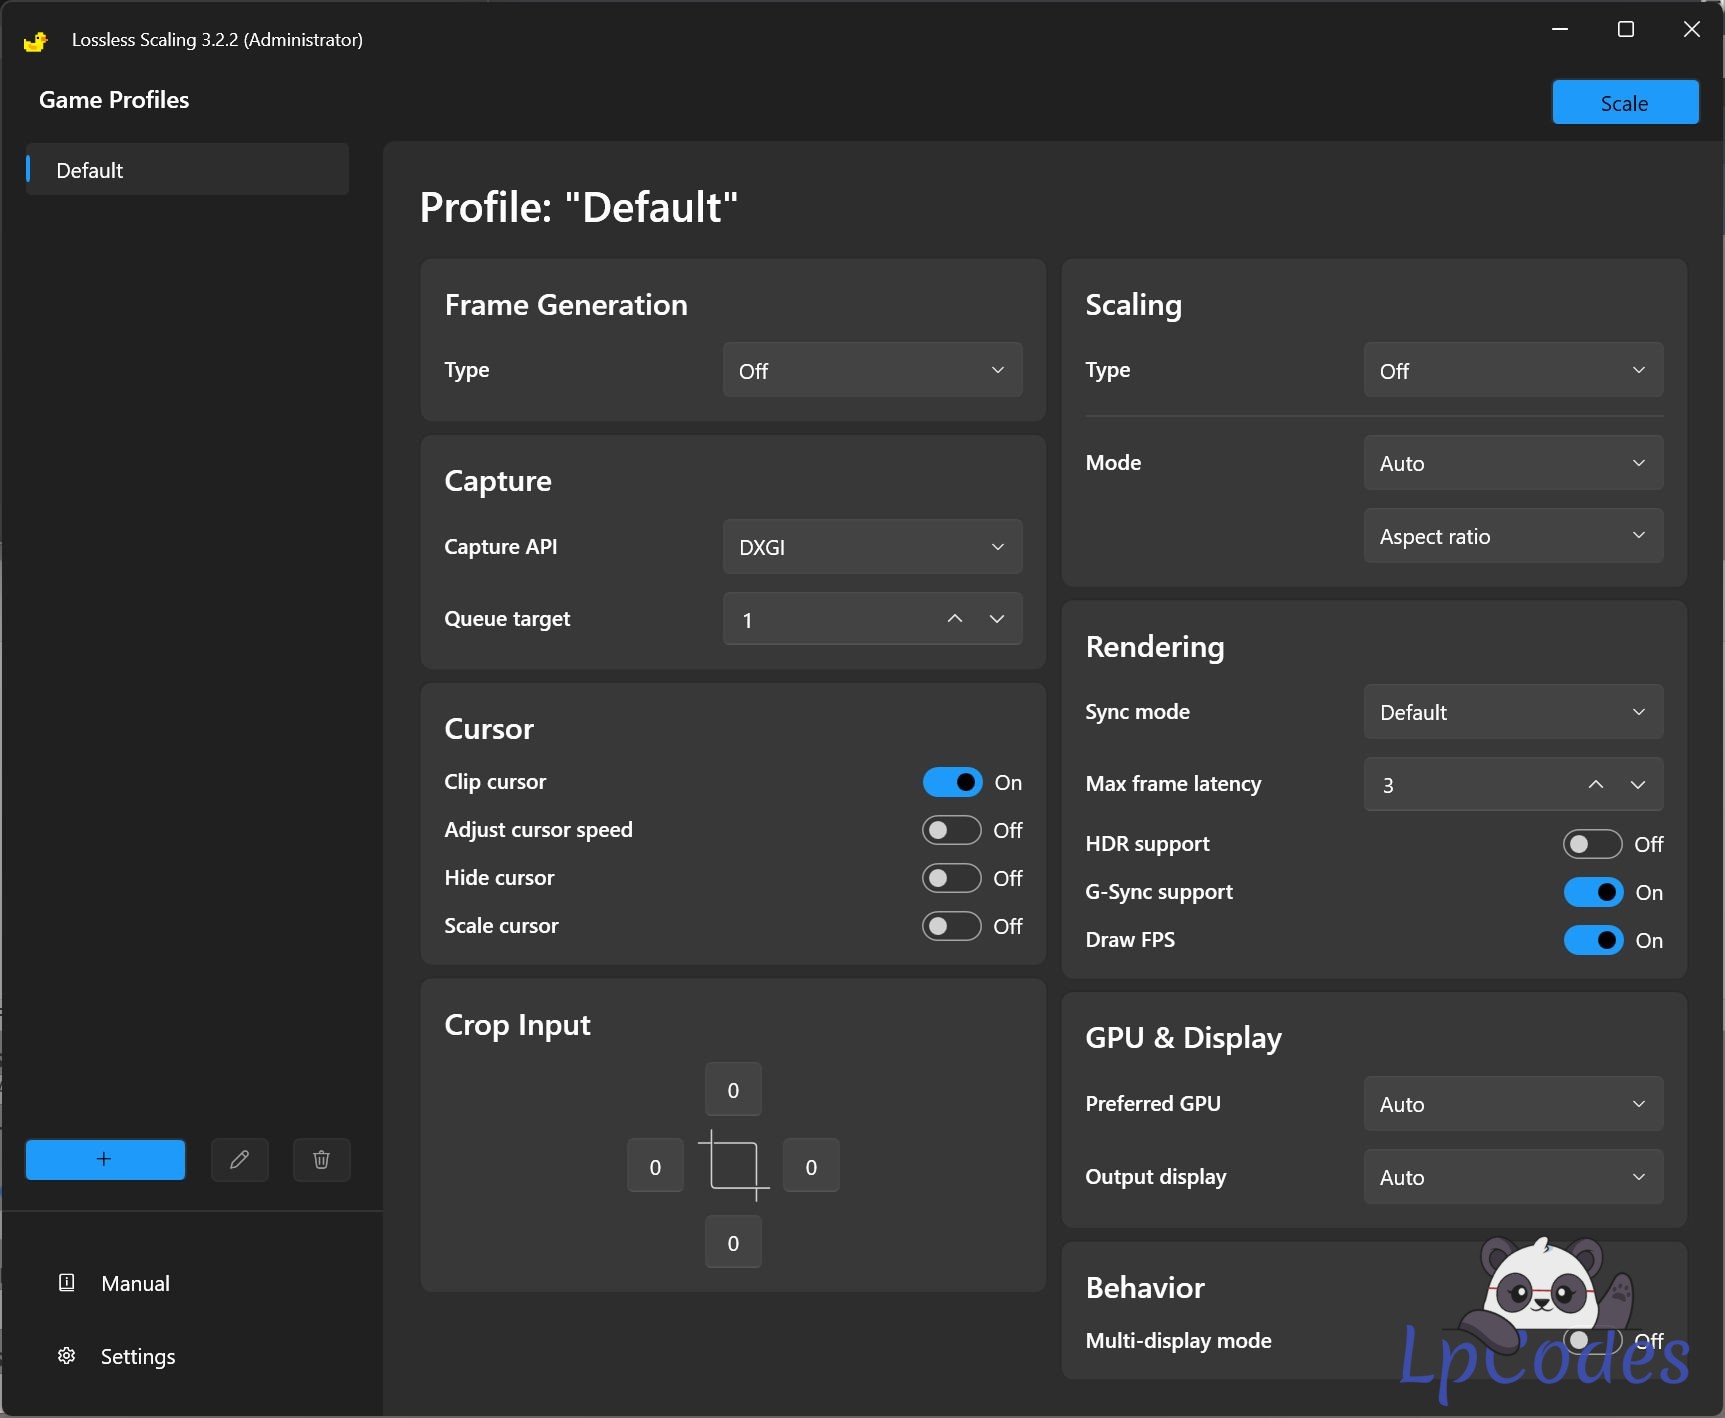
Task: Increase Queue target with up arrow
Action: click(955, 619)
